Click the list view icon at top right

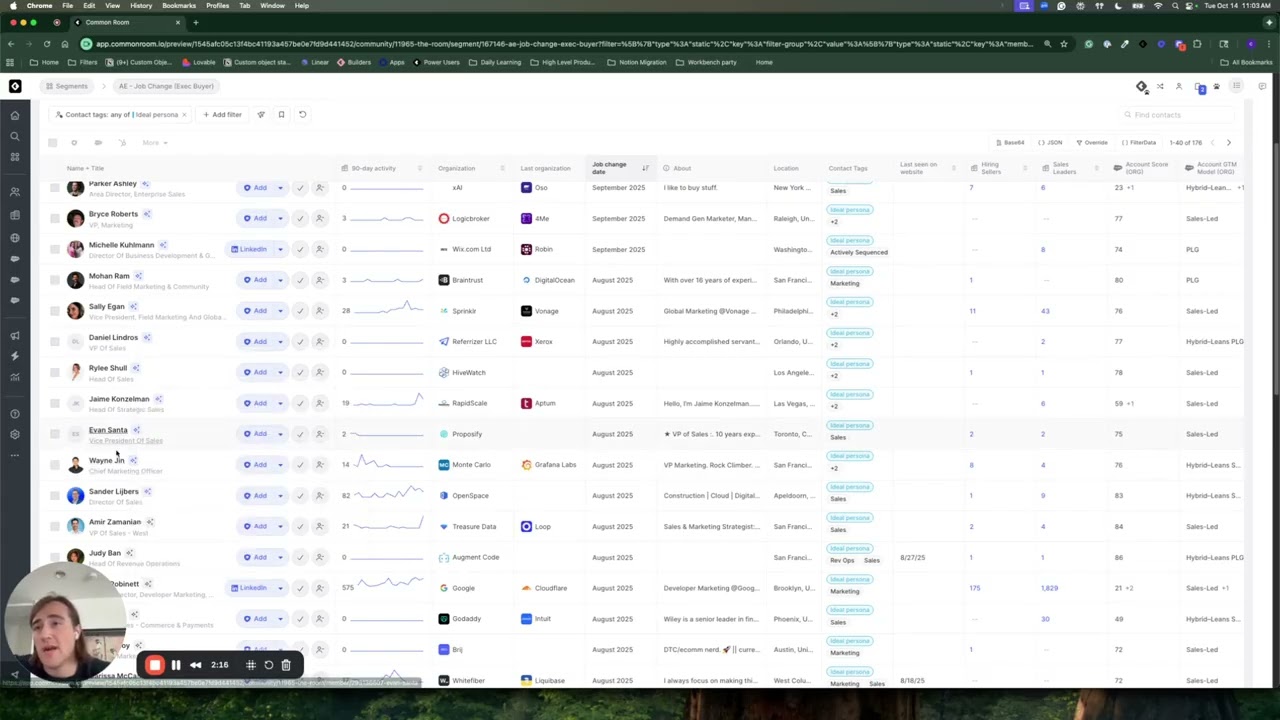point(1236,86)
